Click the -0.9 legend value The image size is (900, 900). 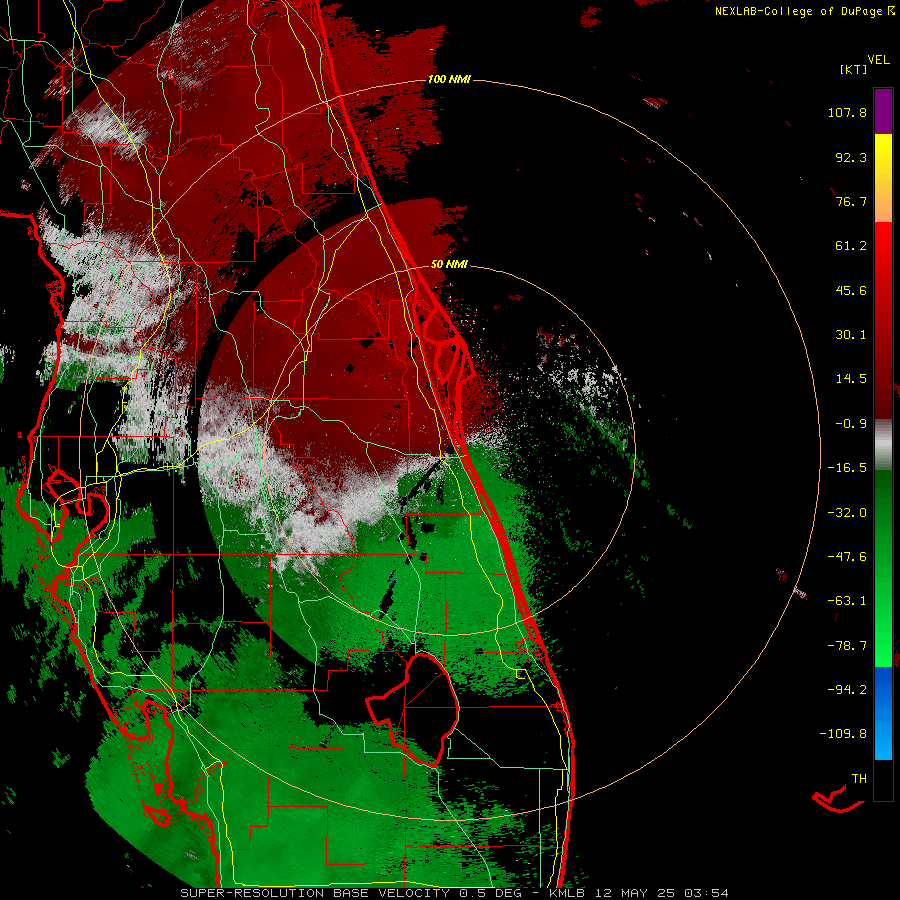tap(851, 424)
